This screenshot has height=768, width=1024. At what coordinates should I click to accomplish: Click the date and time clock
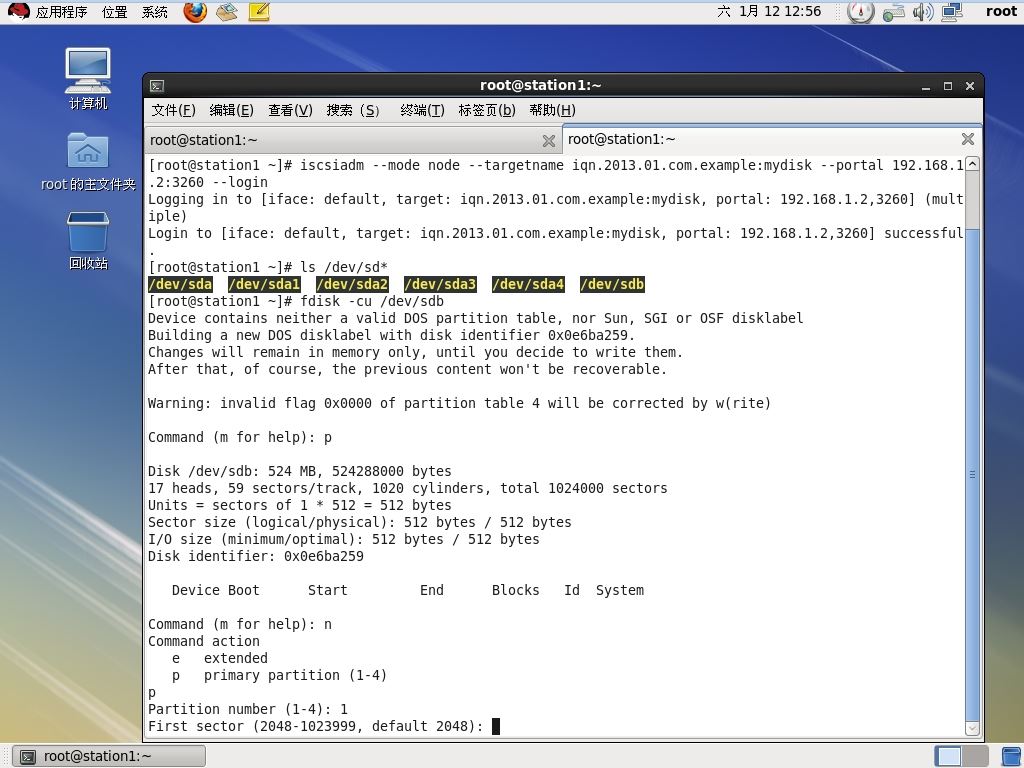769,12
